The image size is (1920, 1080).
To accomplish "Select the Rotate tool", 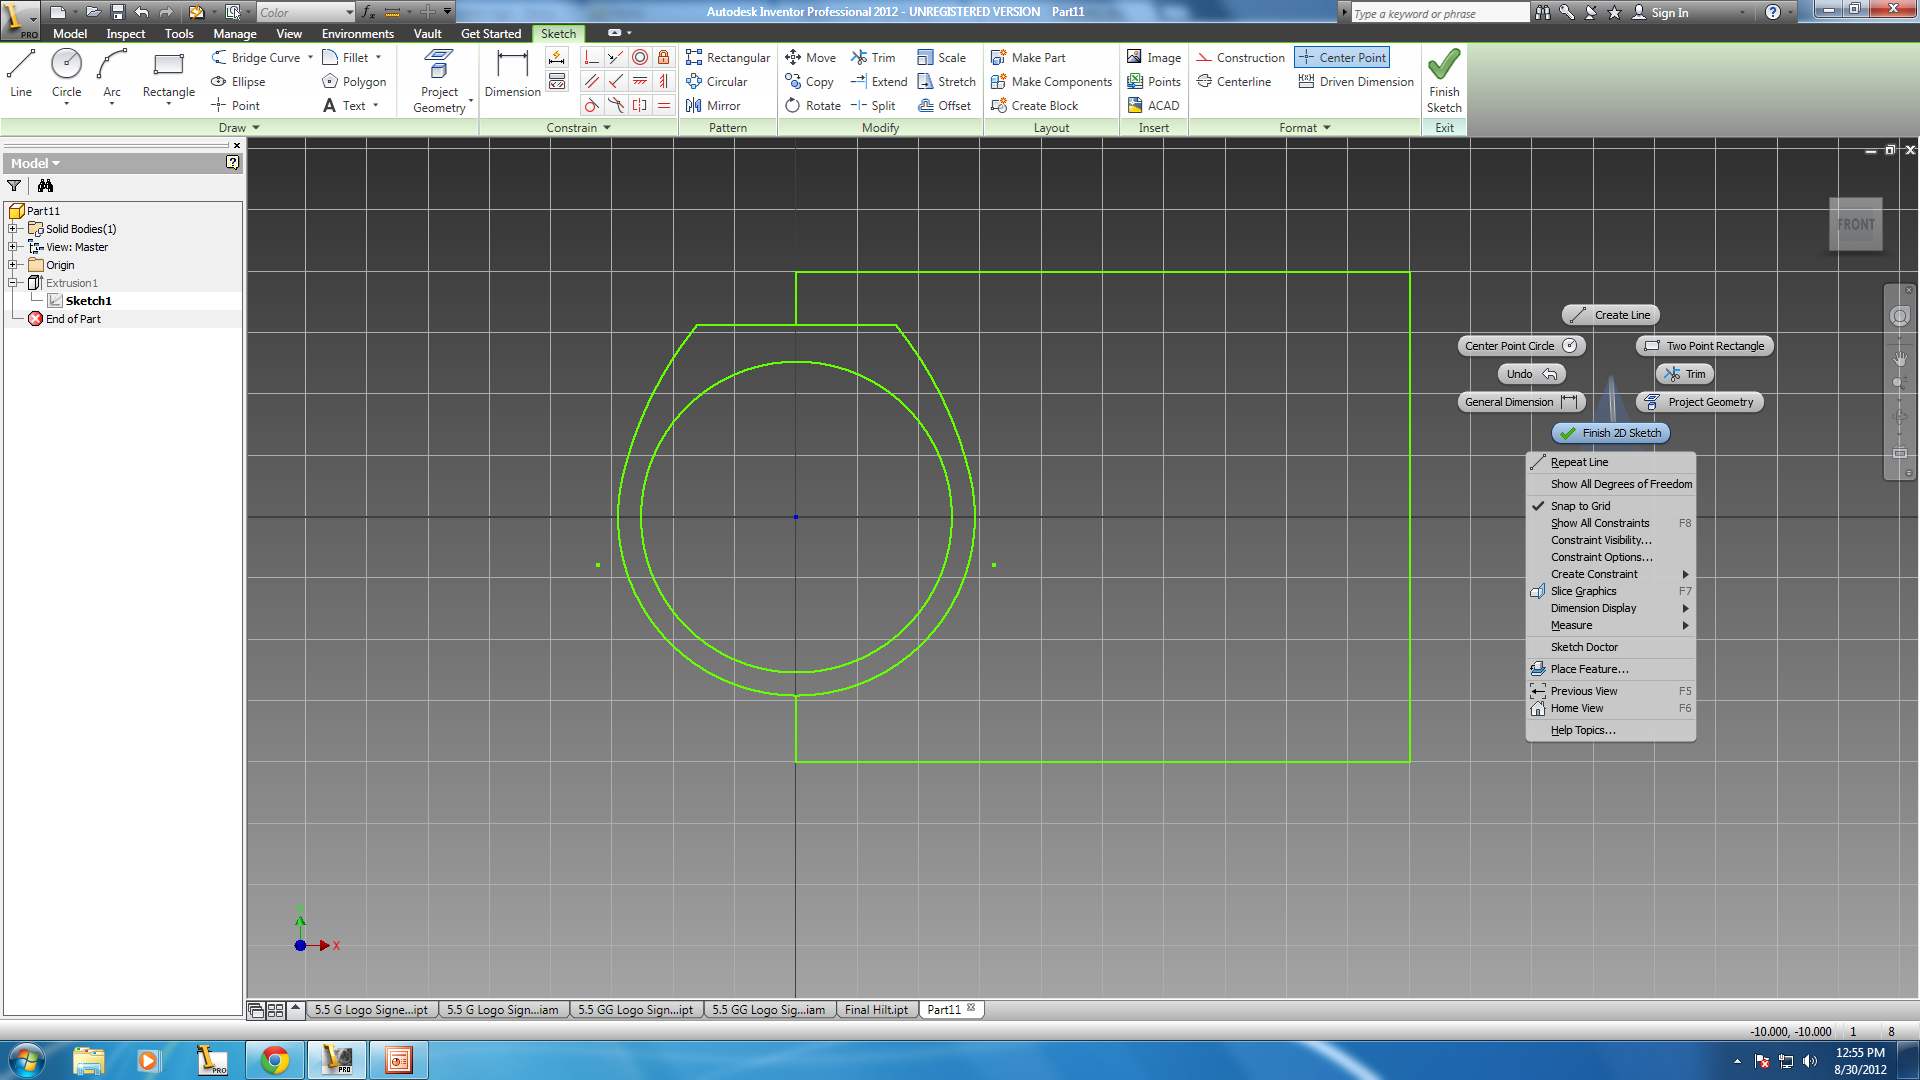I will [x=812, y=105].
